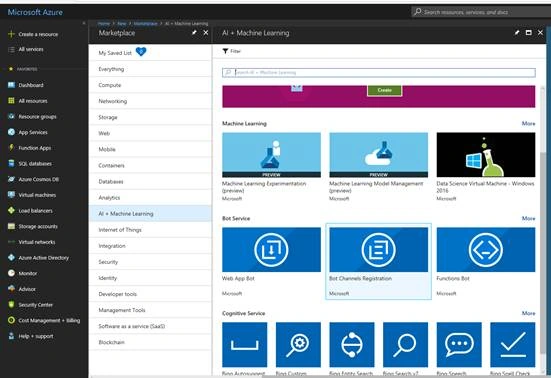Click the Create a resource plus icon
The image size is (551, 378).
tap(11, 34)
